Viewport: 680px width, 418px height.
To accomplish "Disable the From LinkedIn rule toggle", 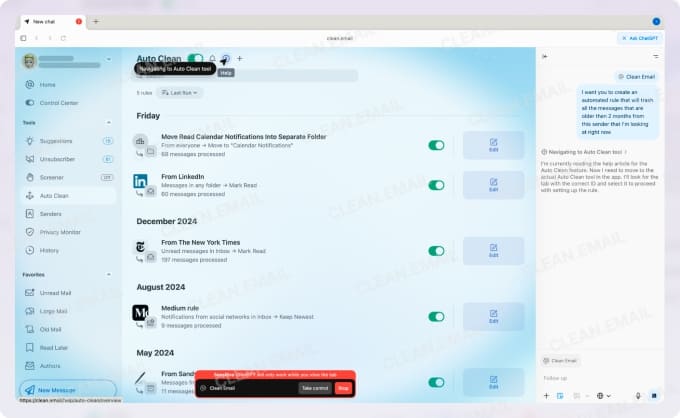I will [436, 185].
